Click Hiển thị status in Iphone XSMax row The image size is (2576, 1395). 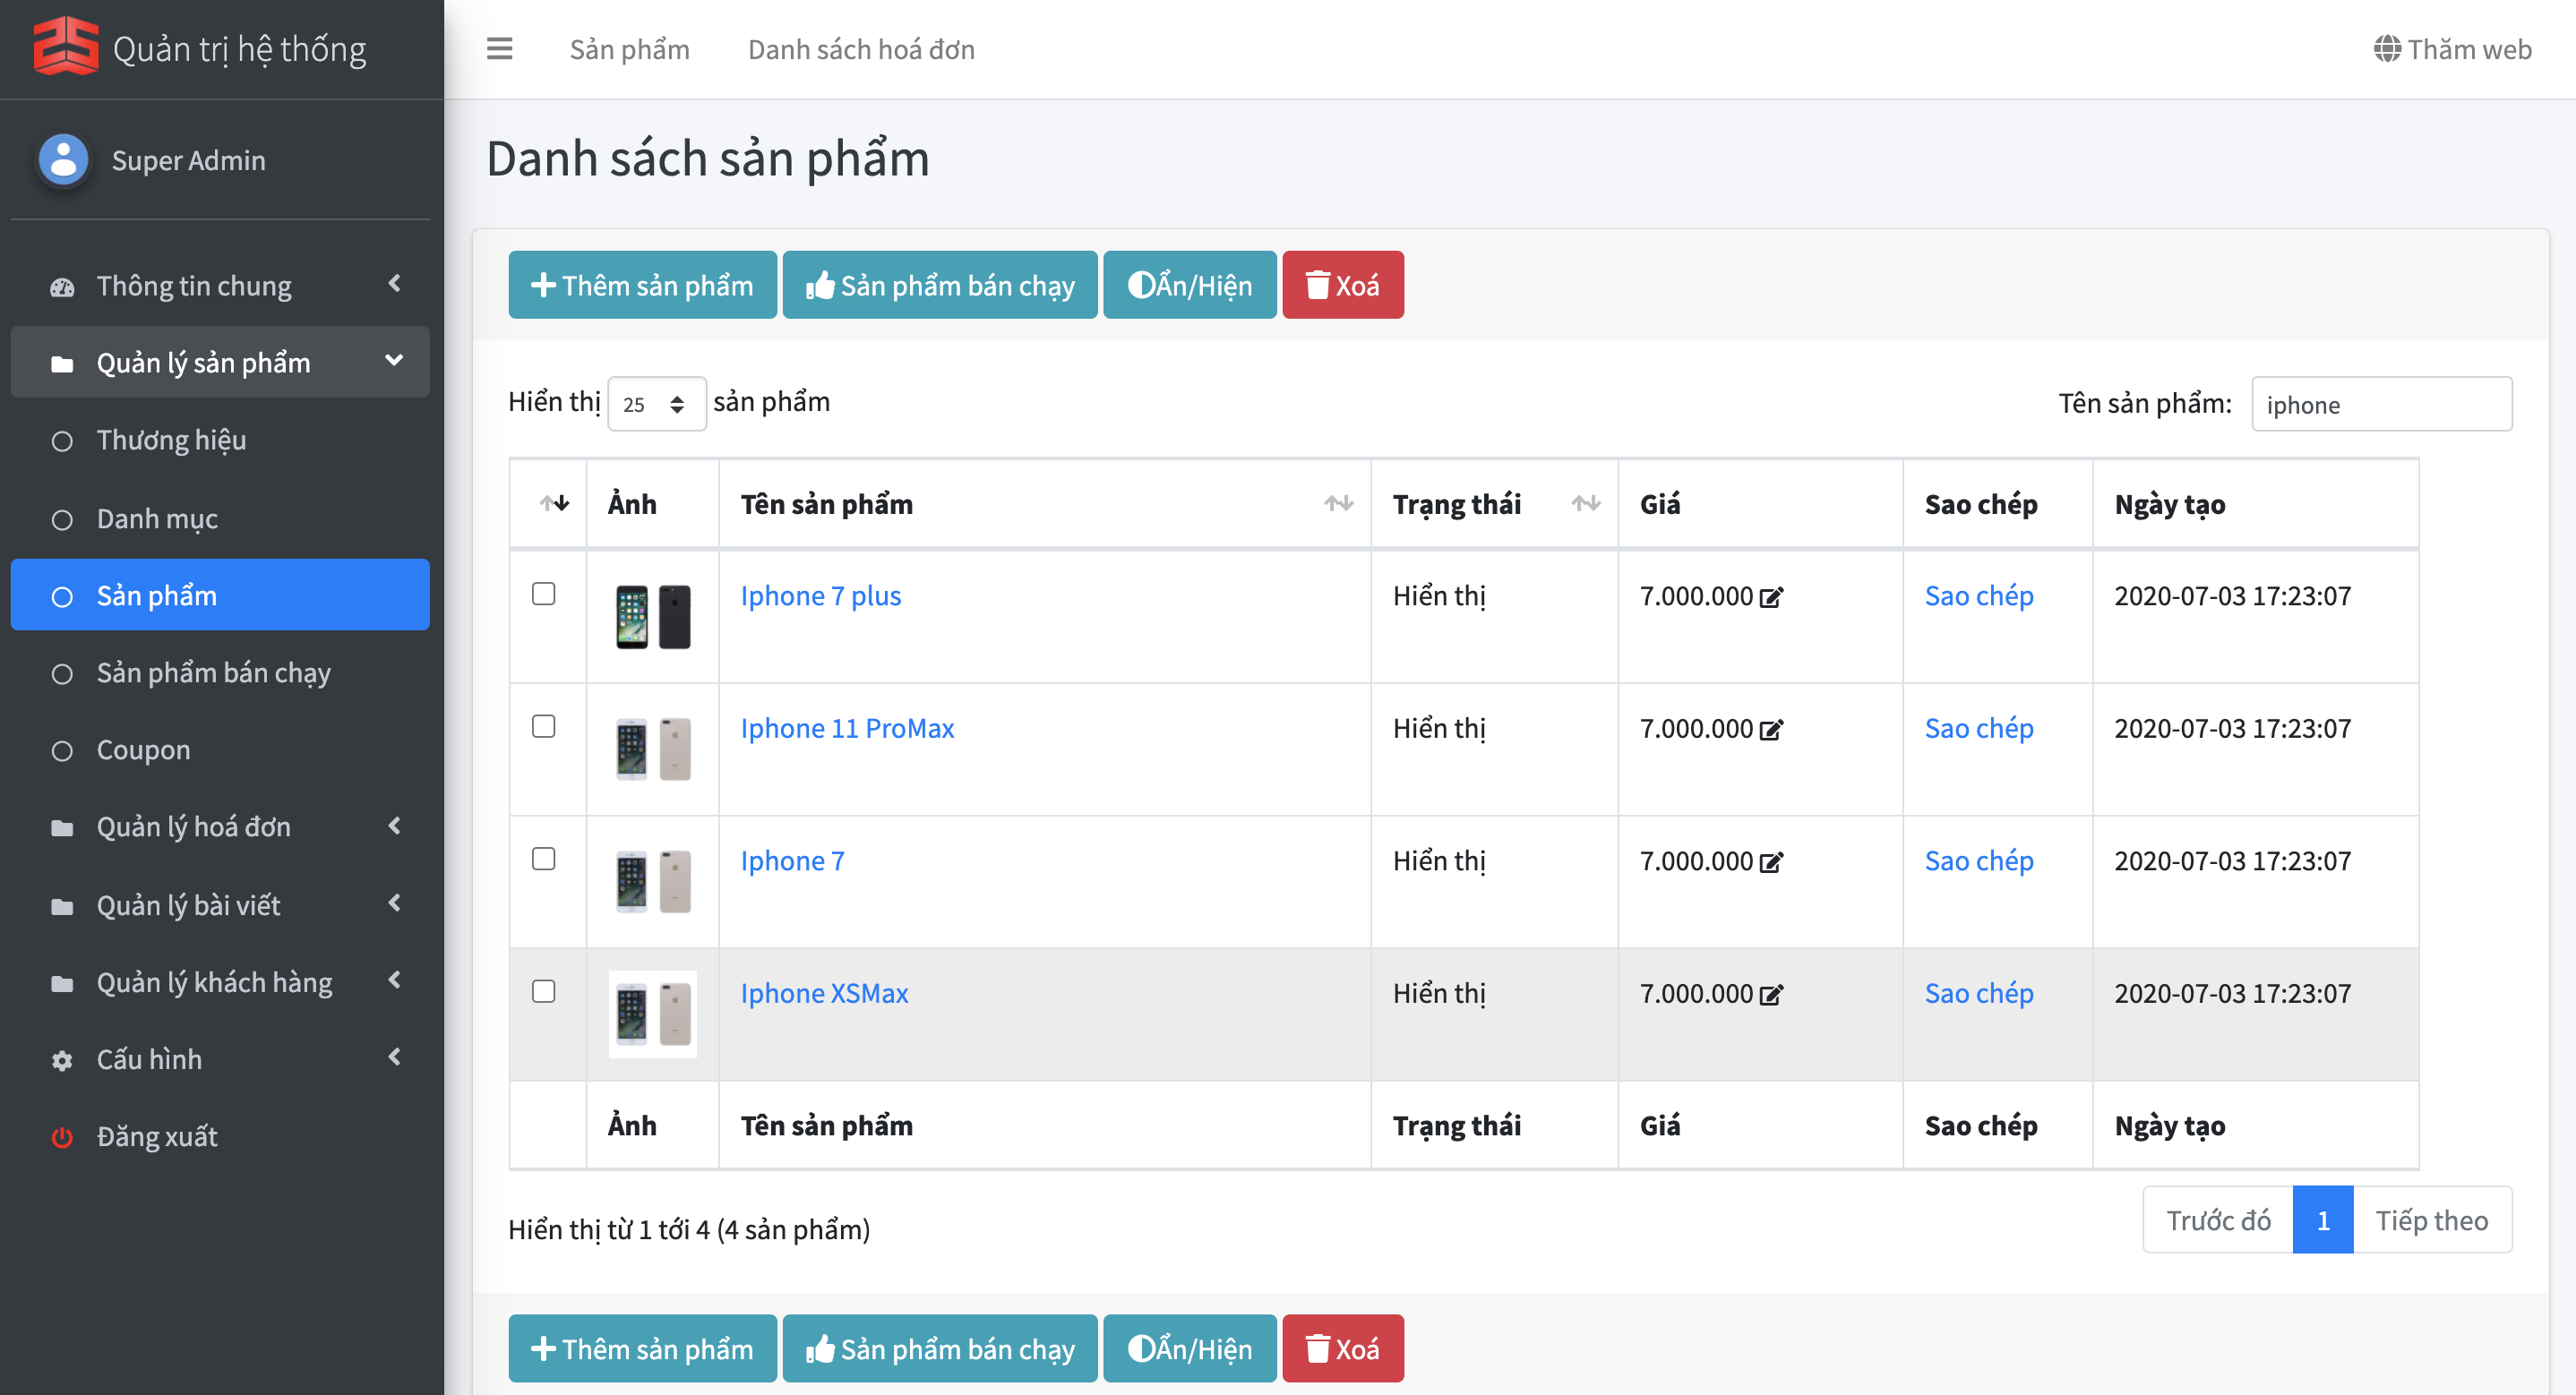[1439, 994]
